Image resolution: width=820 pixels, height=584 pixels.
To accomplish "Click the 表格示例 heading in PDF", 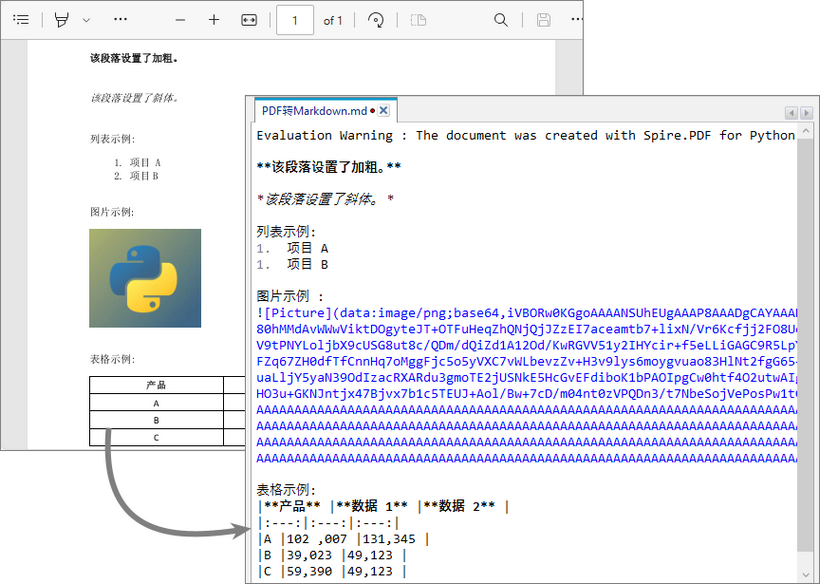I will coord(112,359).
